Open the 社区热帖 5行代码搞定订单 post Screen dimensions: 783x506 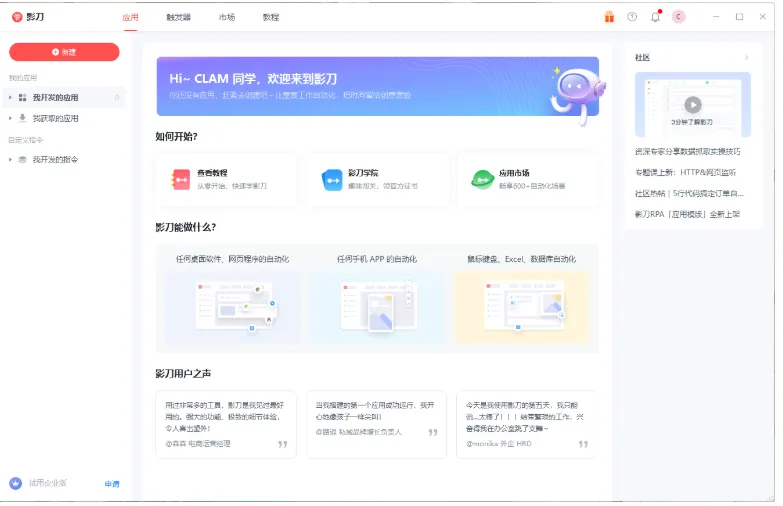point(689,193)
